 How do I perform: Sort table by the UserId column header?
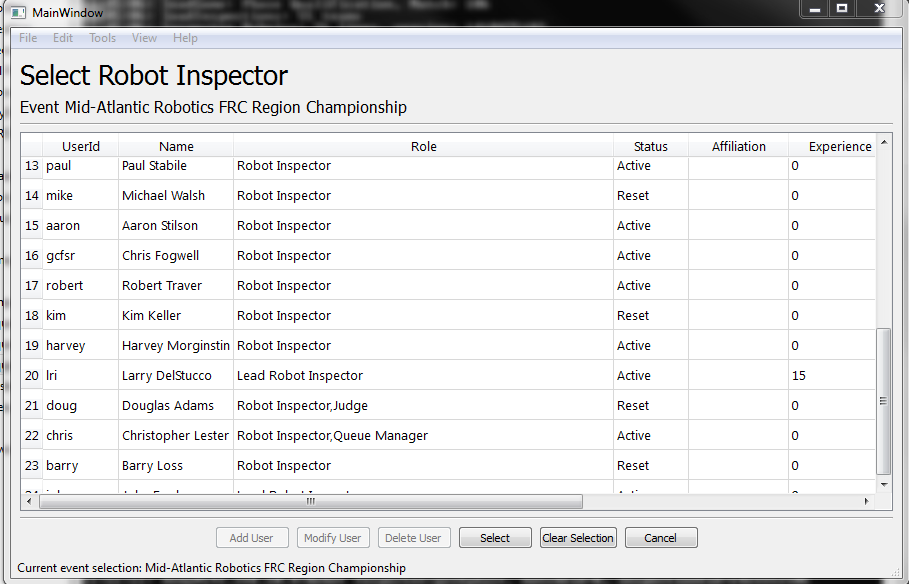(81, 147)
